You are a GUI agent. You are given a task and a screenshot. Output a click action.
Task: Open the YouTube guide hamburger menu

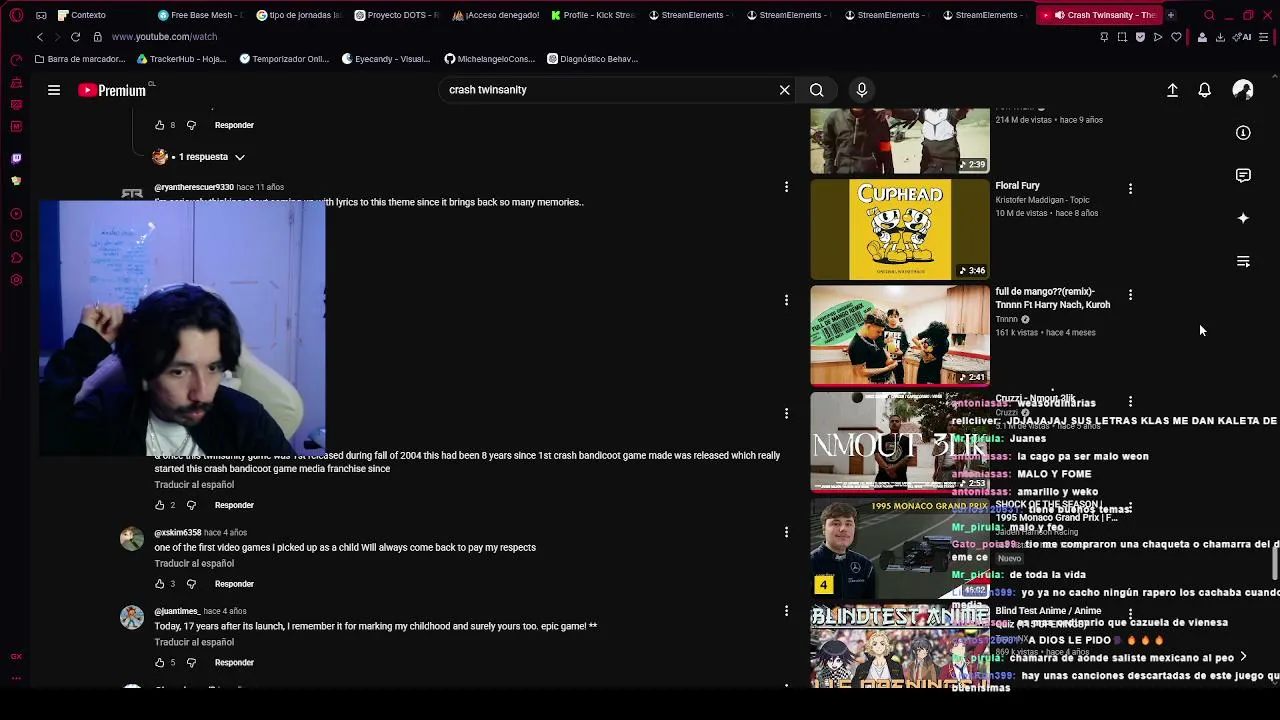coord(54,90)
